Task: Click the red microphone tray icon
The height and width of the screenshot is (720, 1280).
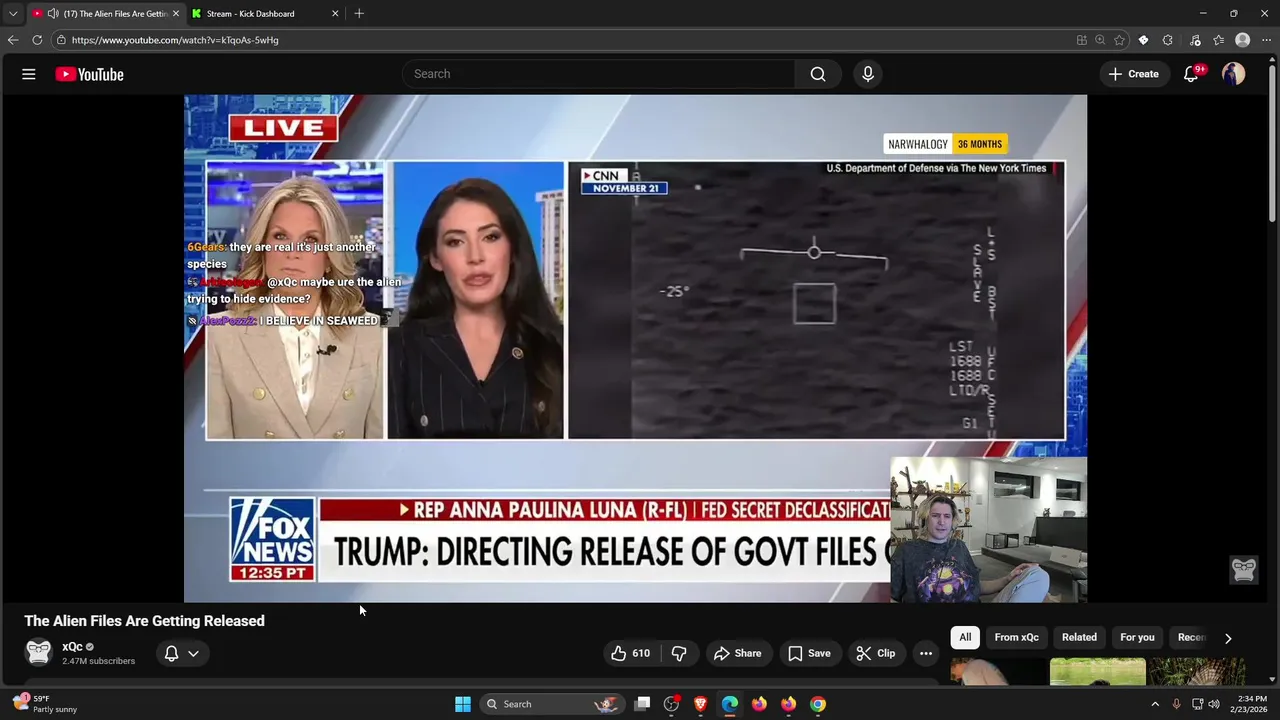Action: pos(1176,704)
